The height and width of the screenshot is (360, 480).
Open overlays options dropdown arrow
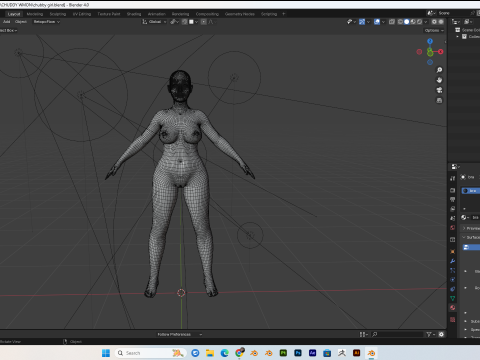[x=383, y=22]
